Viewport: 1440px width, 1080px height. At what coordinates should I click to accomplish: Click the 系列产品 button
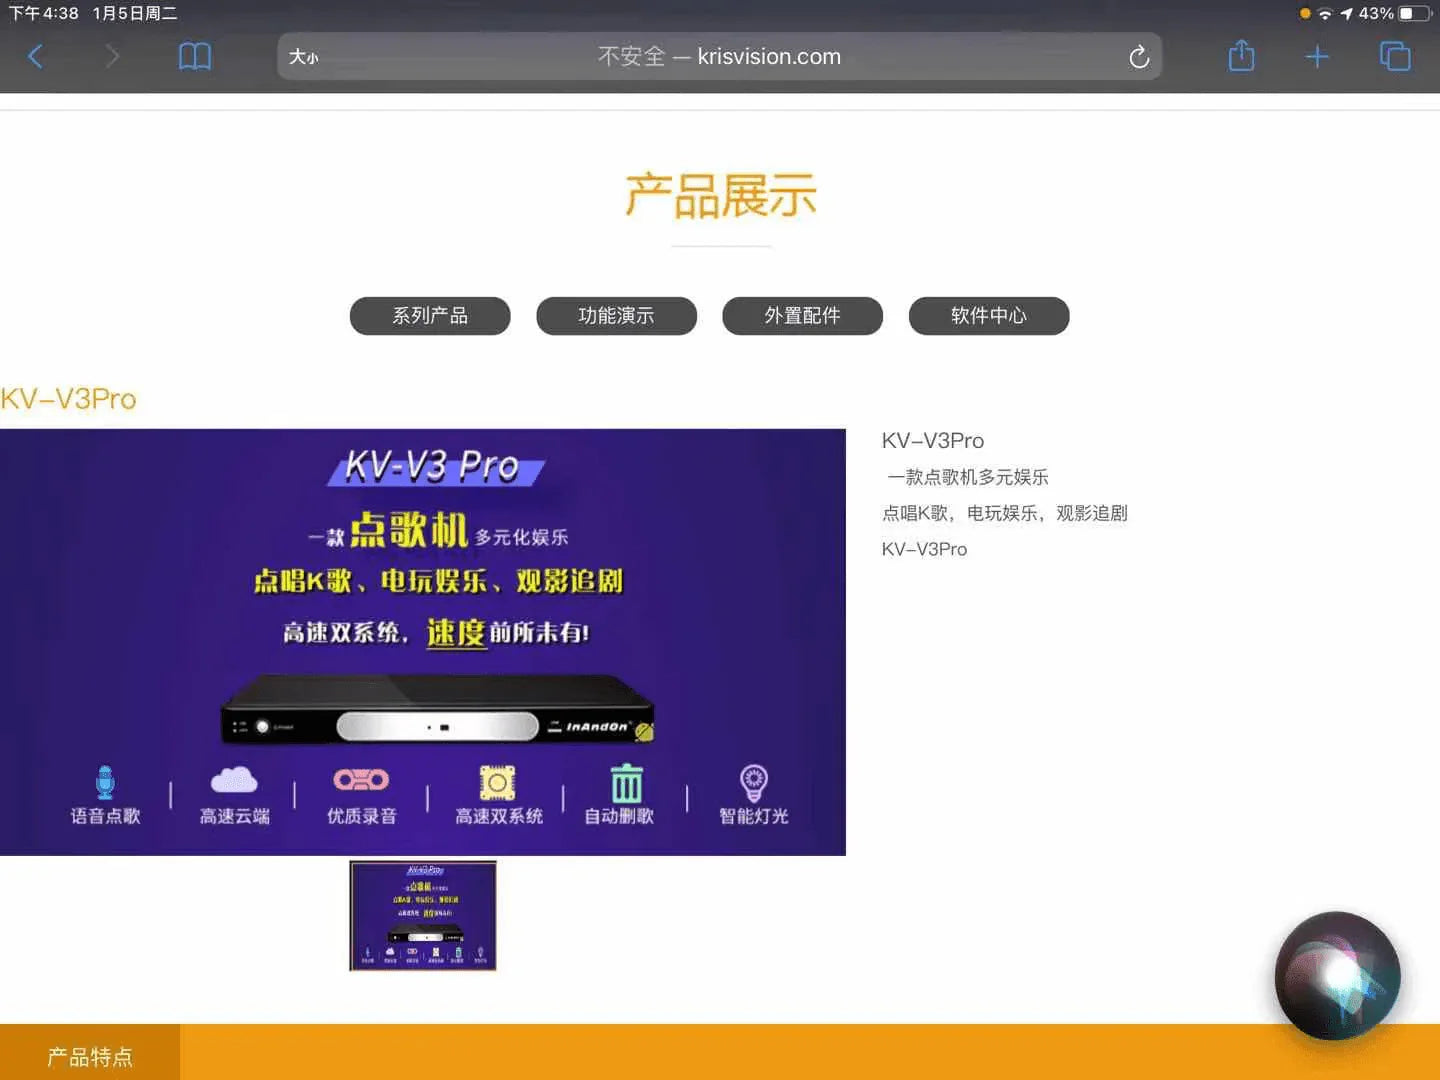click(429, 316)
